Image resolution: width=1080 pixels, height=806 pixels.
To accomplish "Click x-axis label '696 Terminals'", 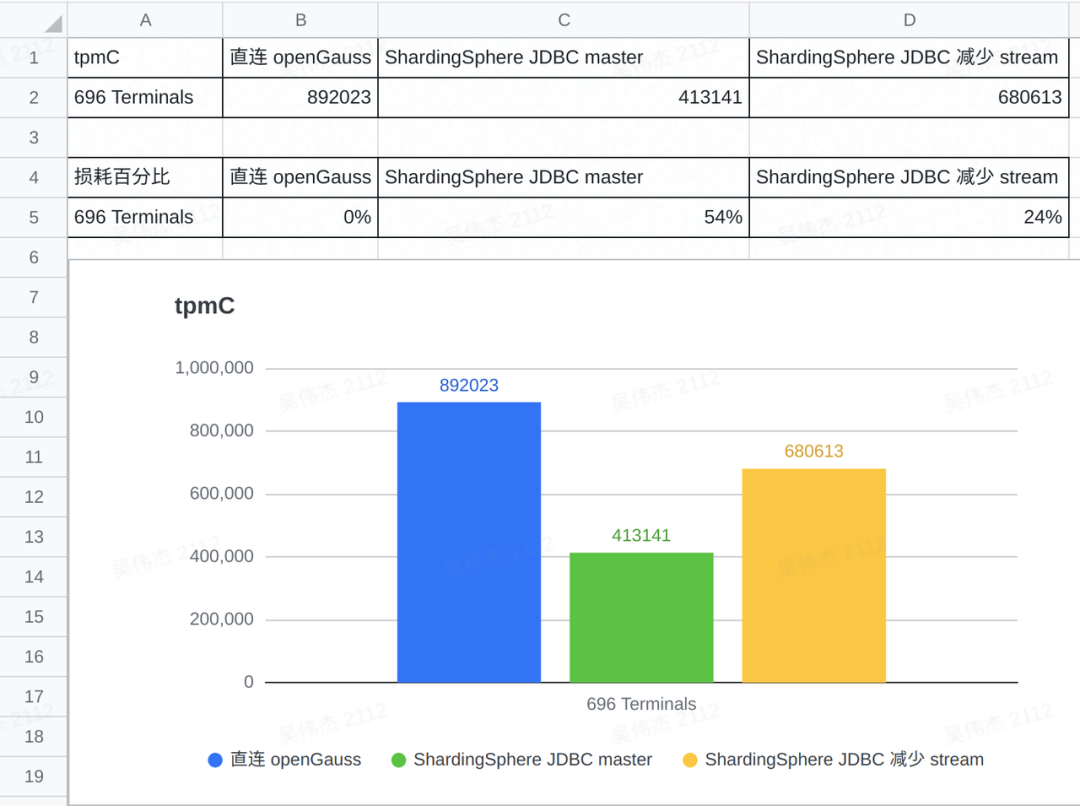I will pos(641,704).
